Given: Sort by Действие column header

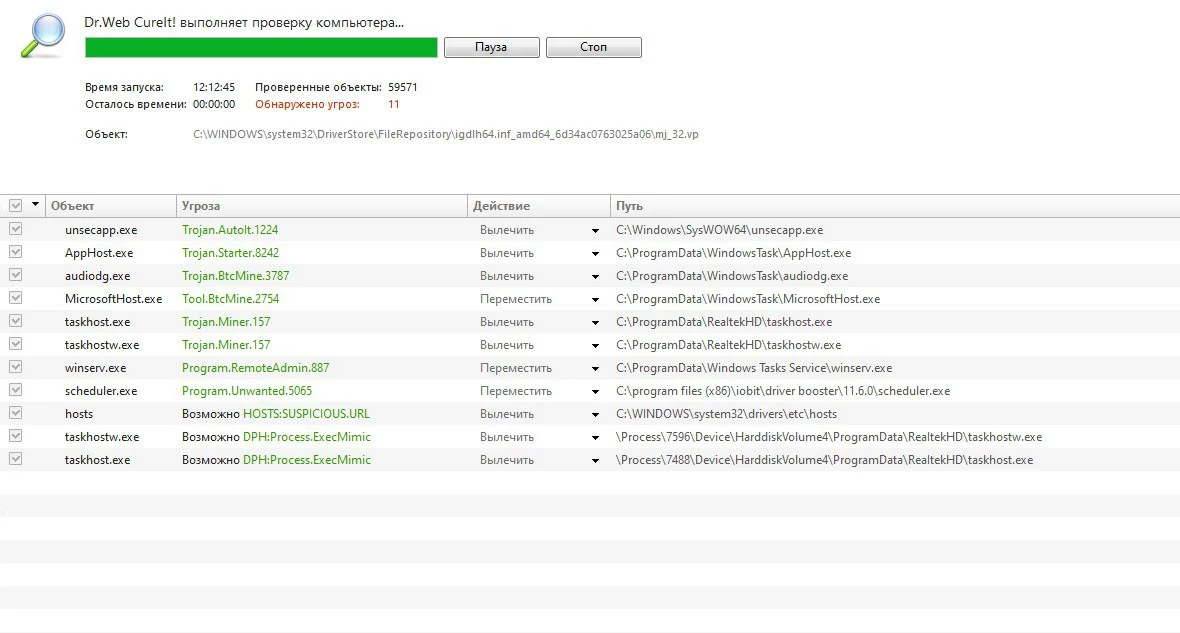Looking at the screenshot, I should (x=539, y=205).
